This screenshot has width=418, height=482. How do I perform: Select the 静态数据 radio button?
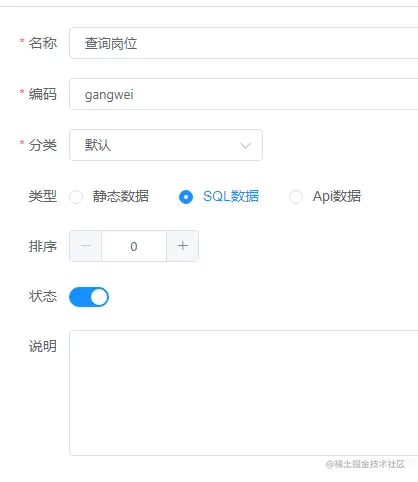click(x=76, y=197)
